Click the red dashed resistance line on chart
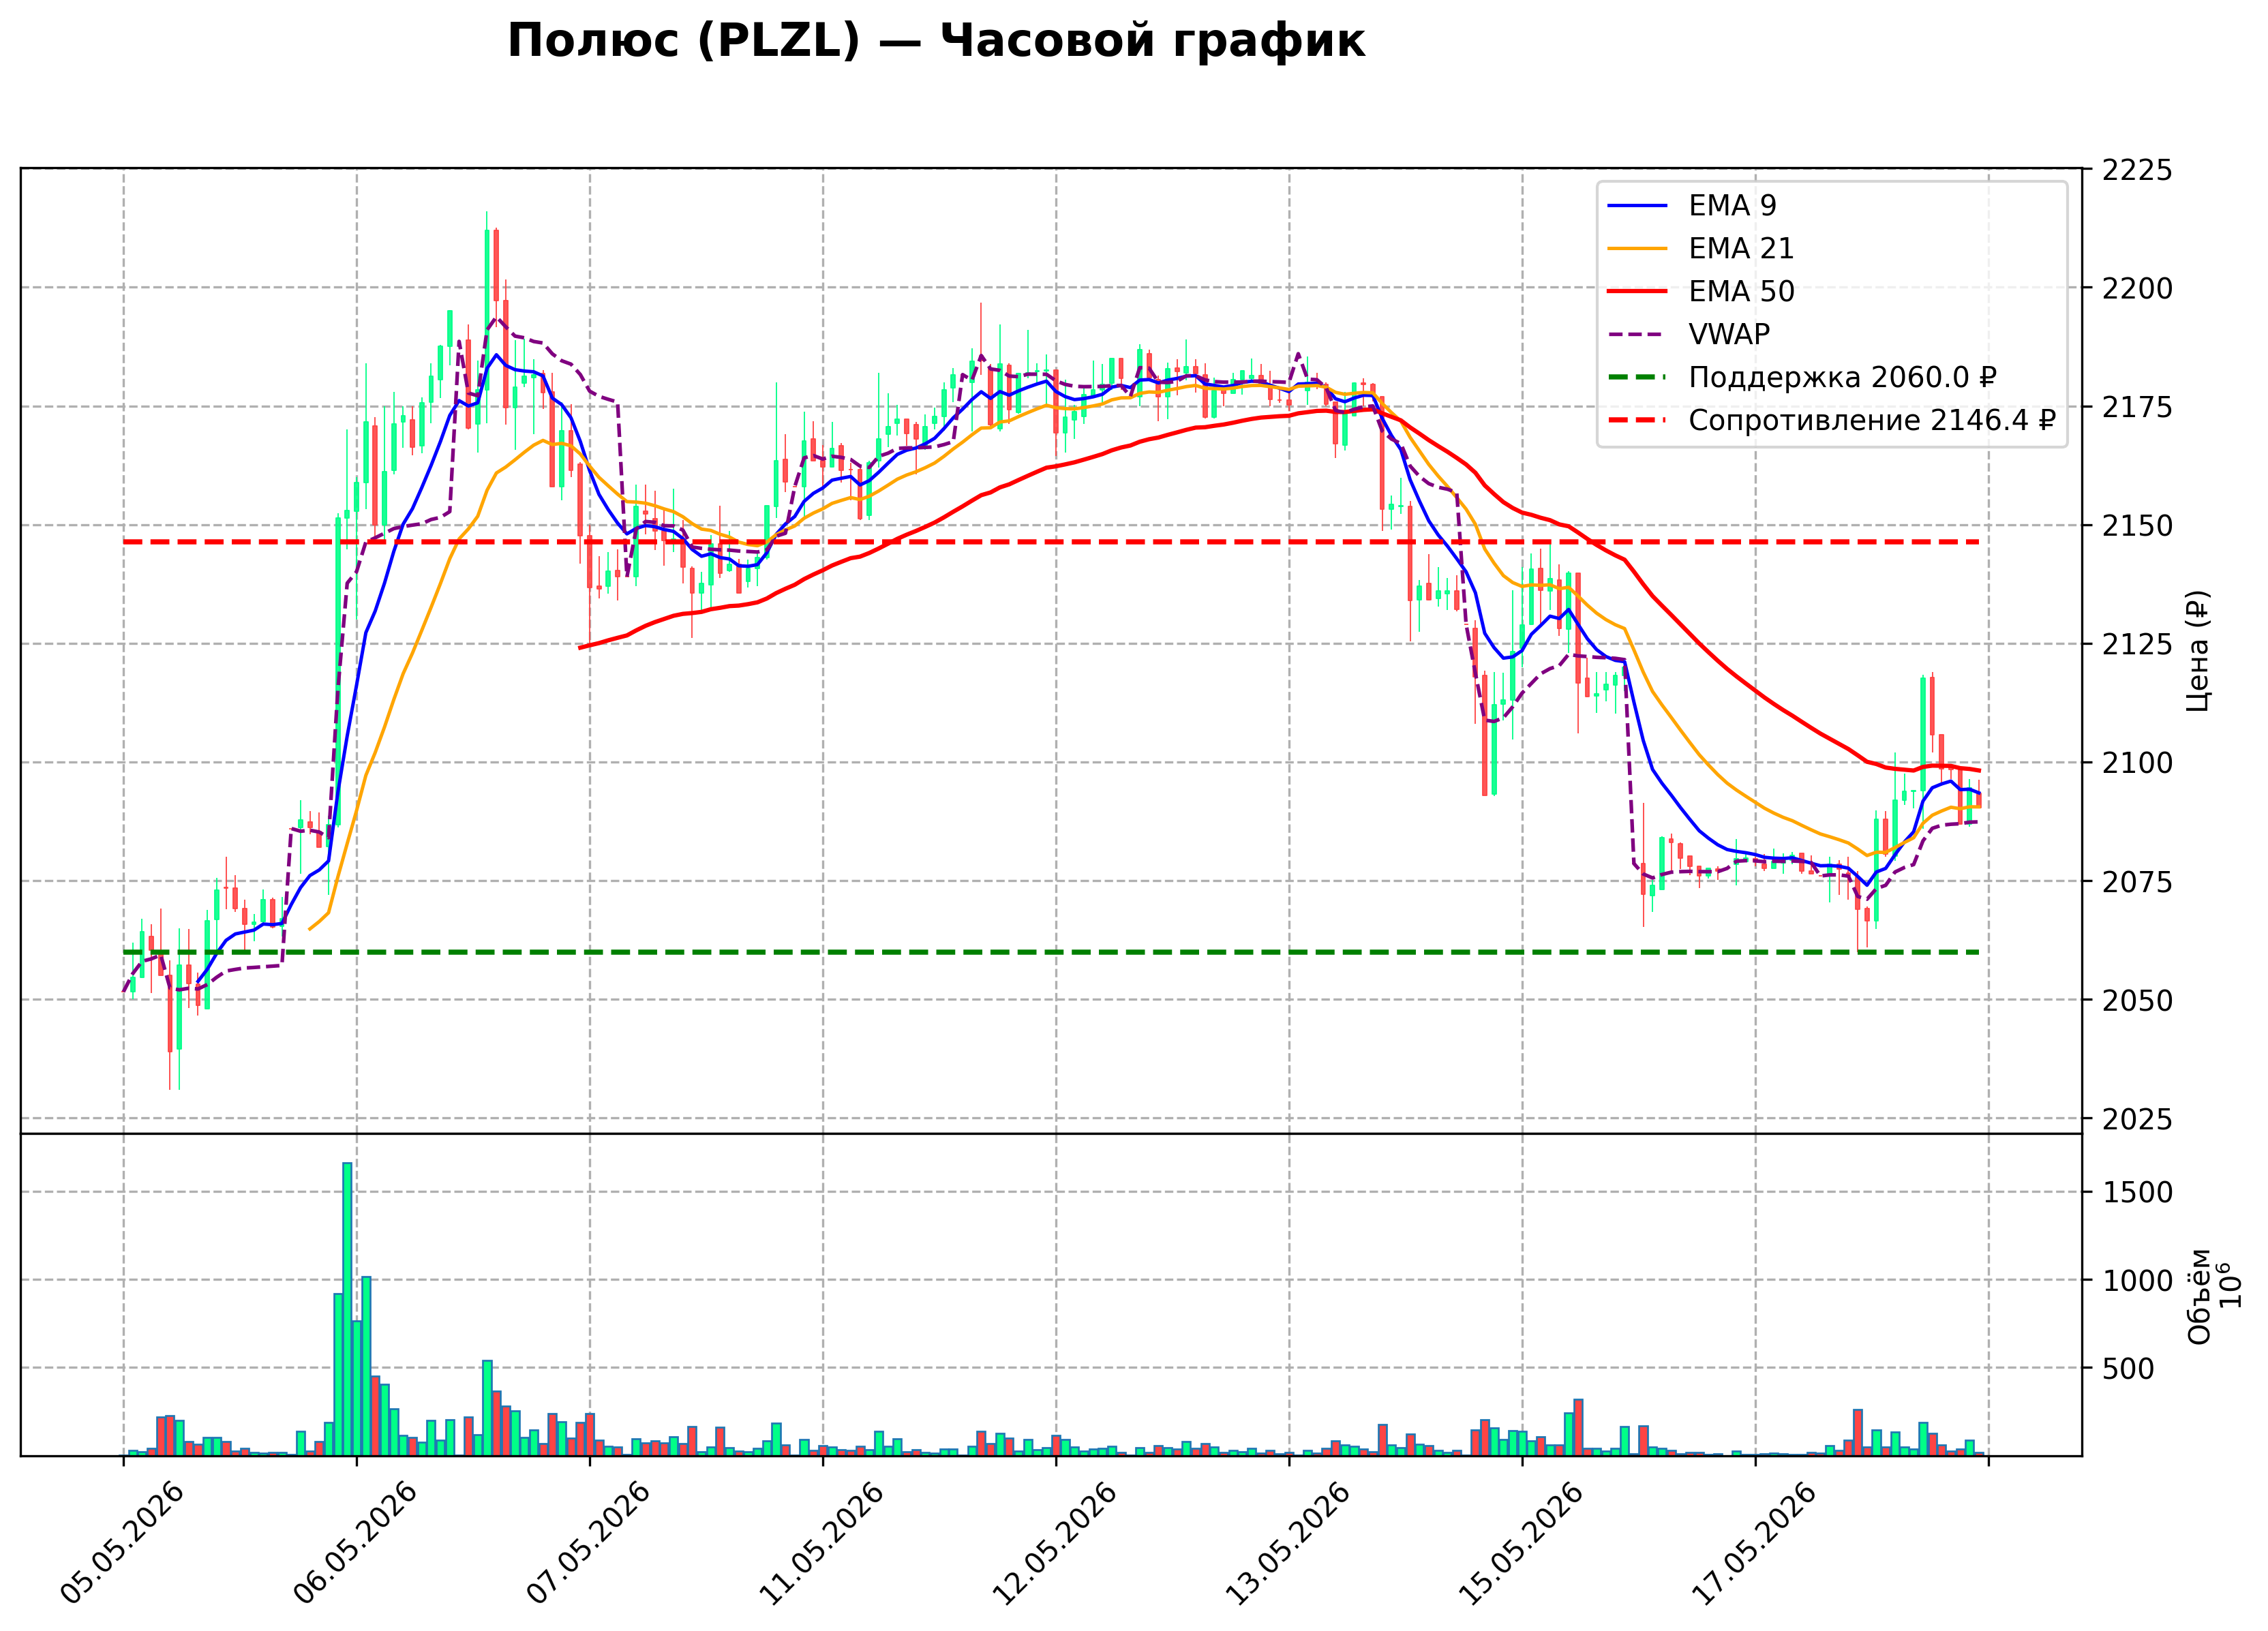2268x1631 pixels. tap(1051, 542)
